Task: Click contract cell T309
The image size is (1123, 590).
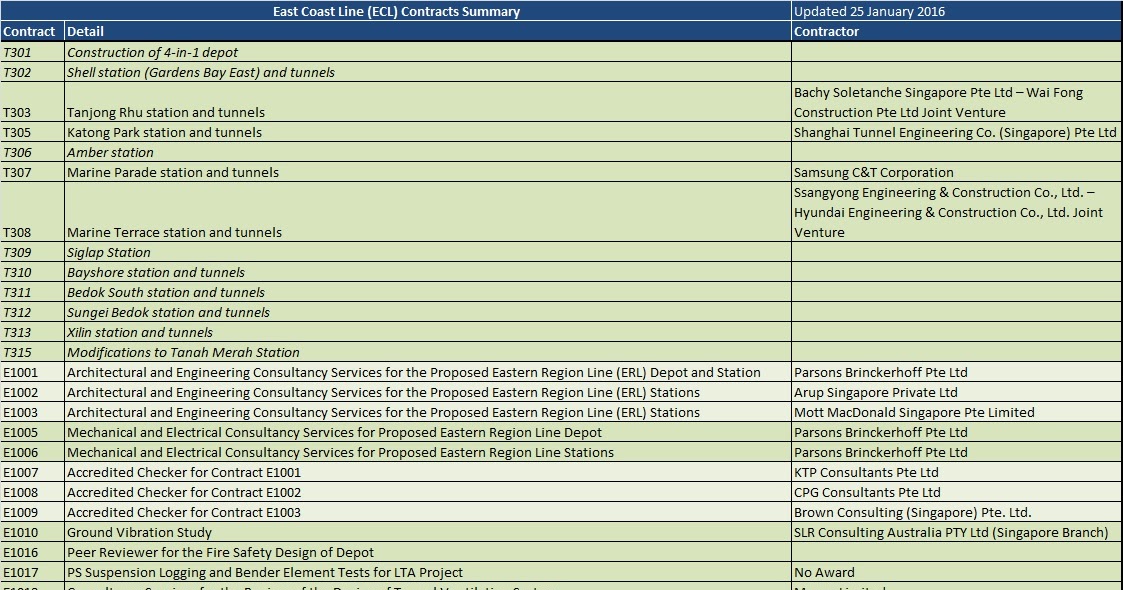Action: [x=32, y=253]
